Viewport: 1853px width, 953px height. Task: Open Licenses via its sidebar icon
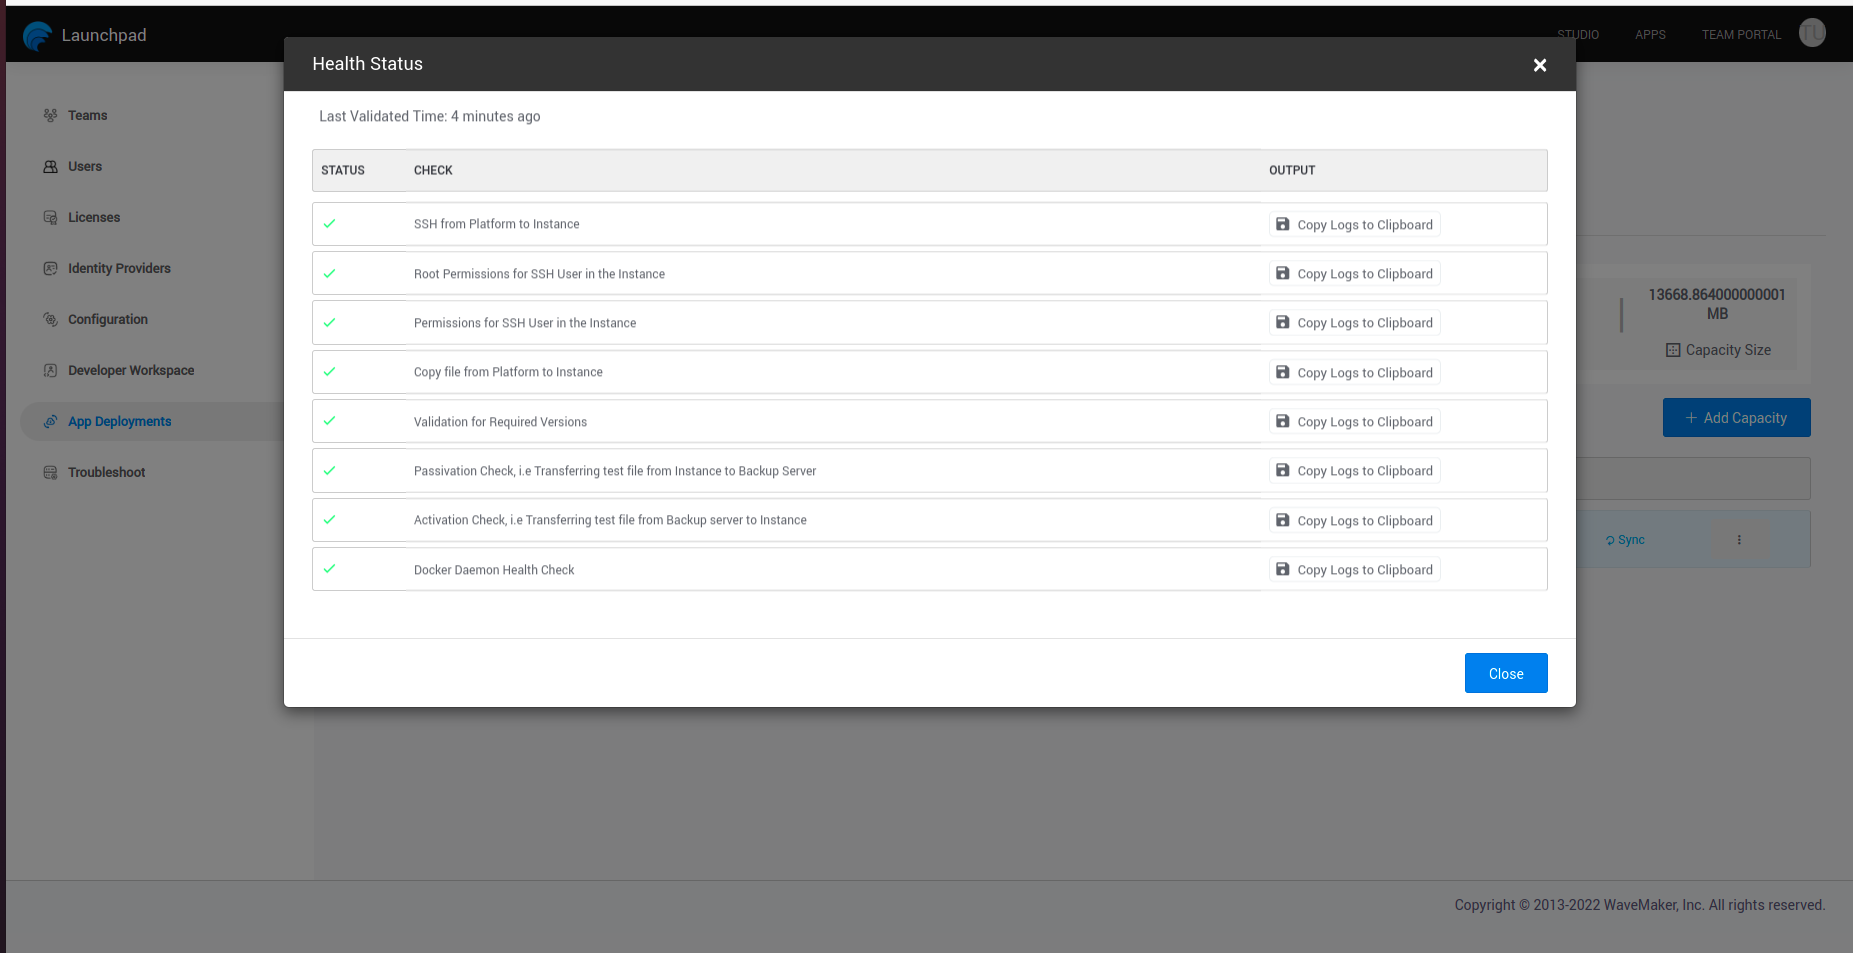pyautogui.click(x=50, y=217)
